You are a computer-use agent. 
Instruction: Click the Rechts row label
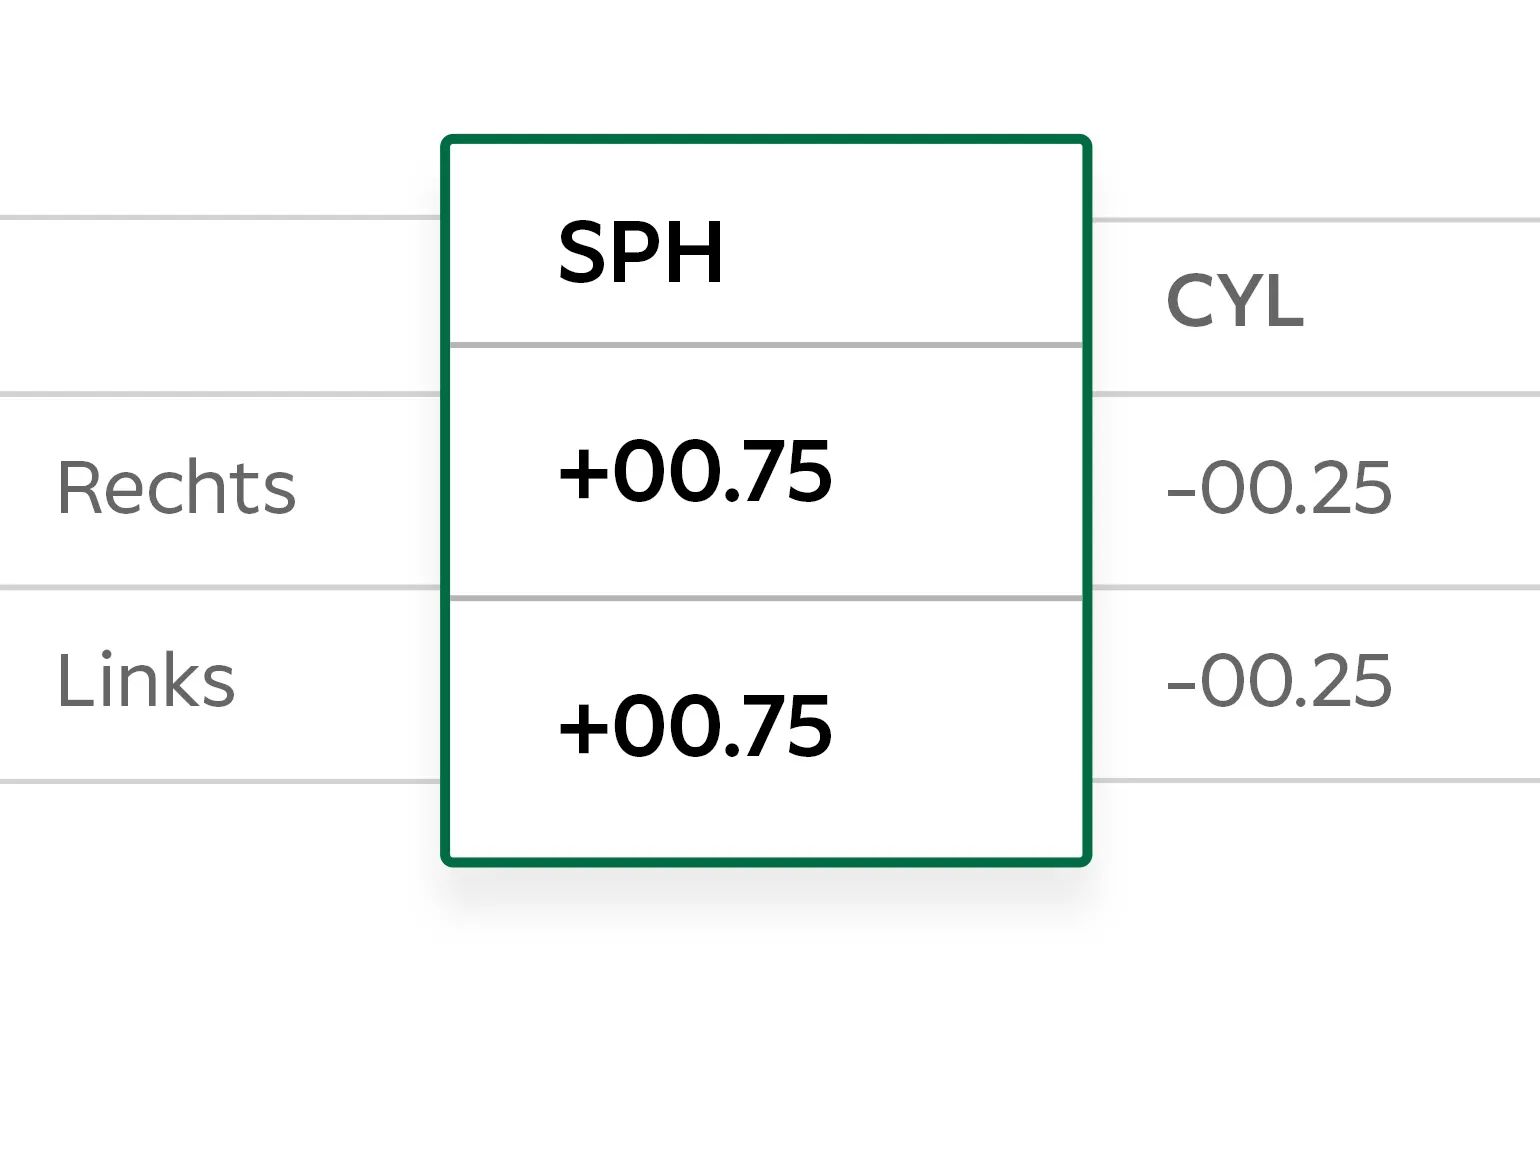click(x=176, y=488)
